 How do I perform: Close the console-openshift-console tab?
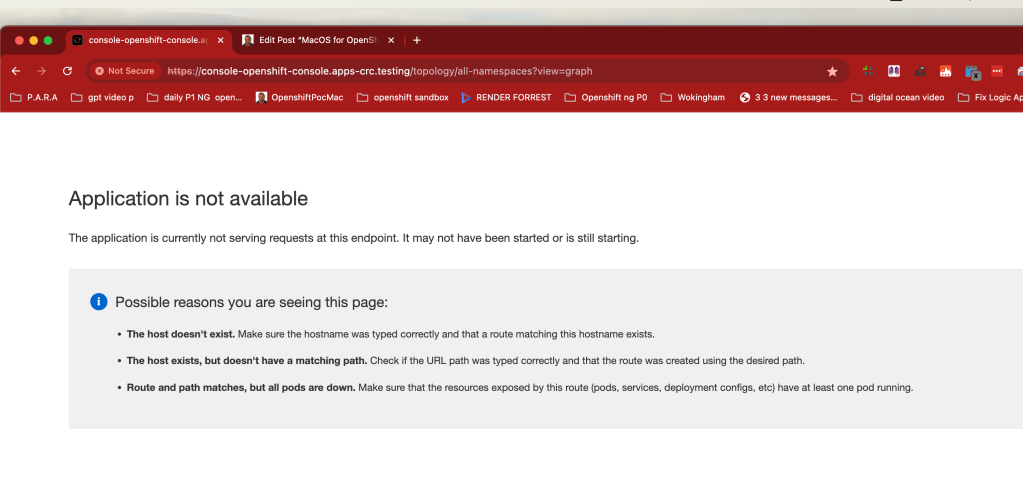pyautogui.click(x=221, y=40)
